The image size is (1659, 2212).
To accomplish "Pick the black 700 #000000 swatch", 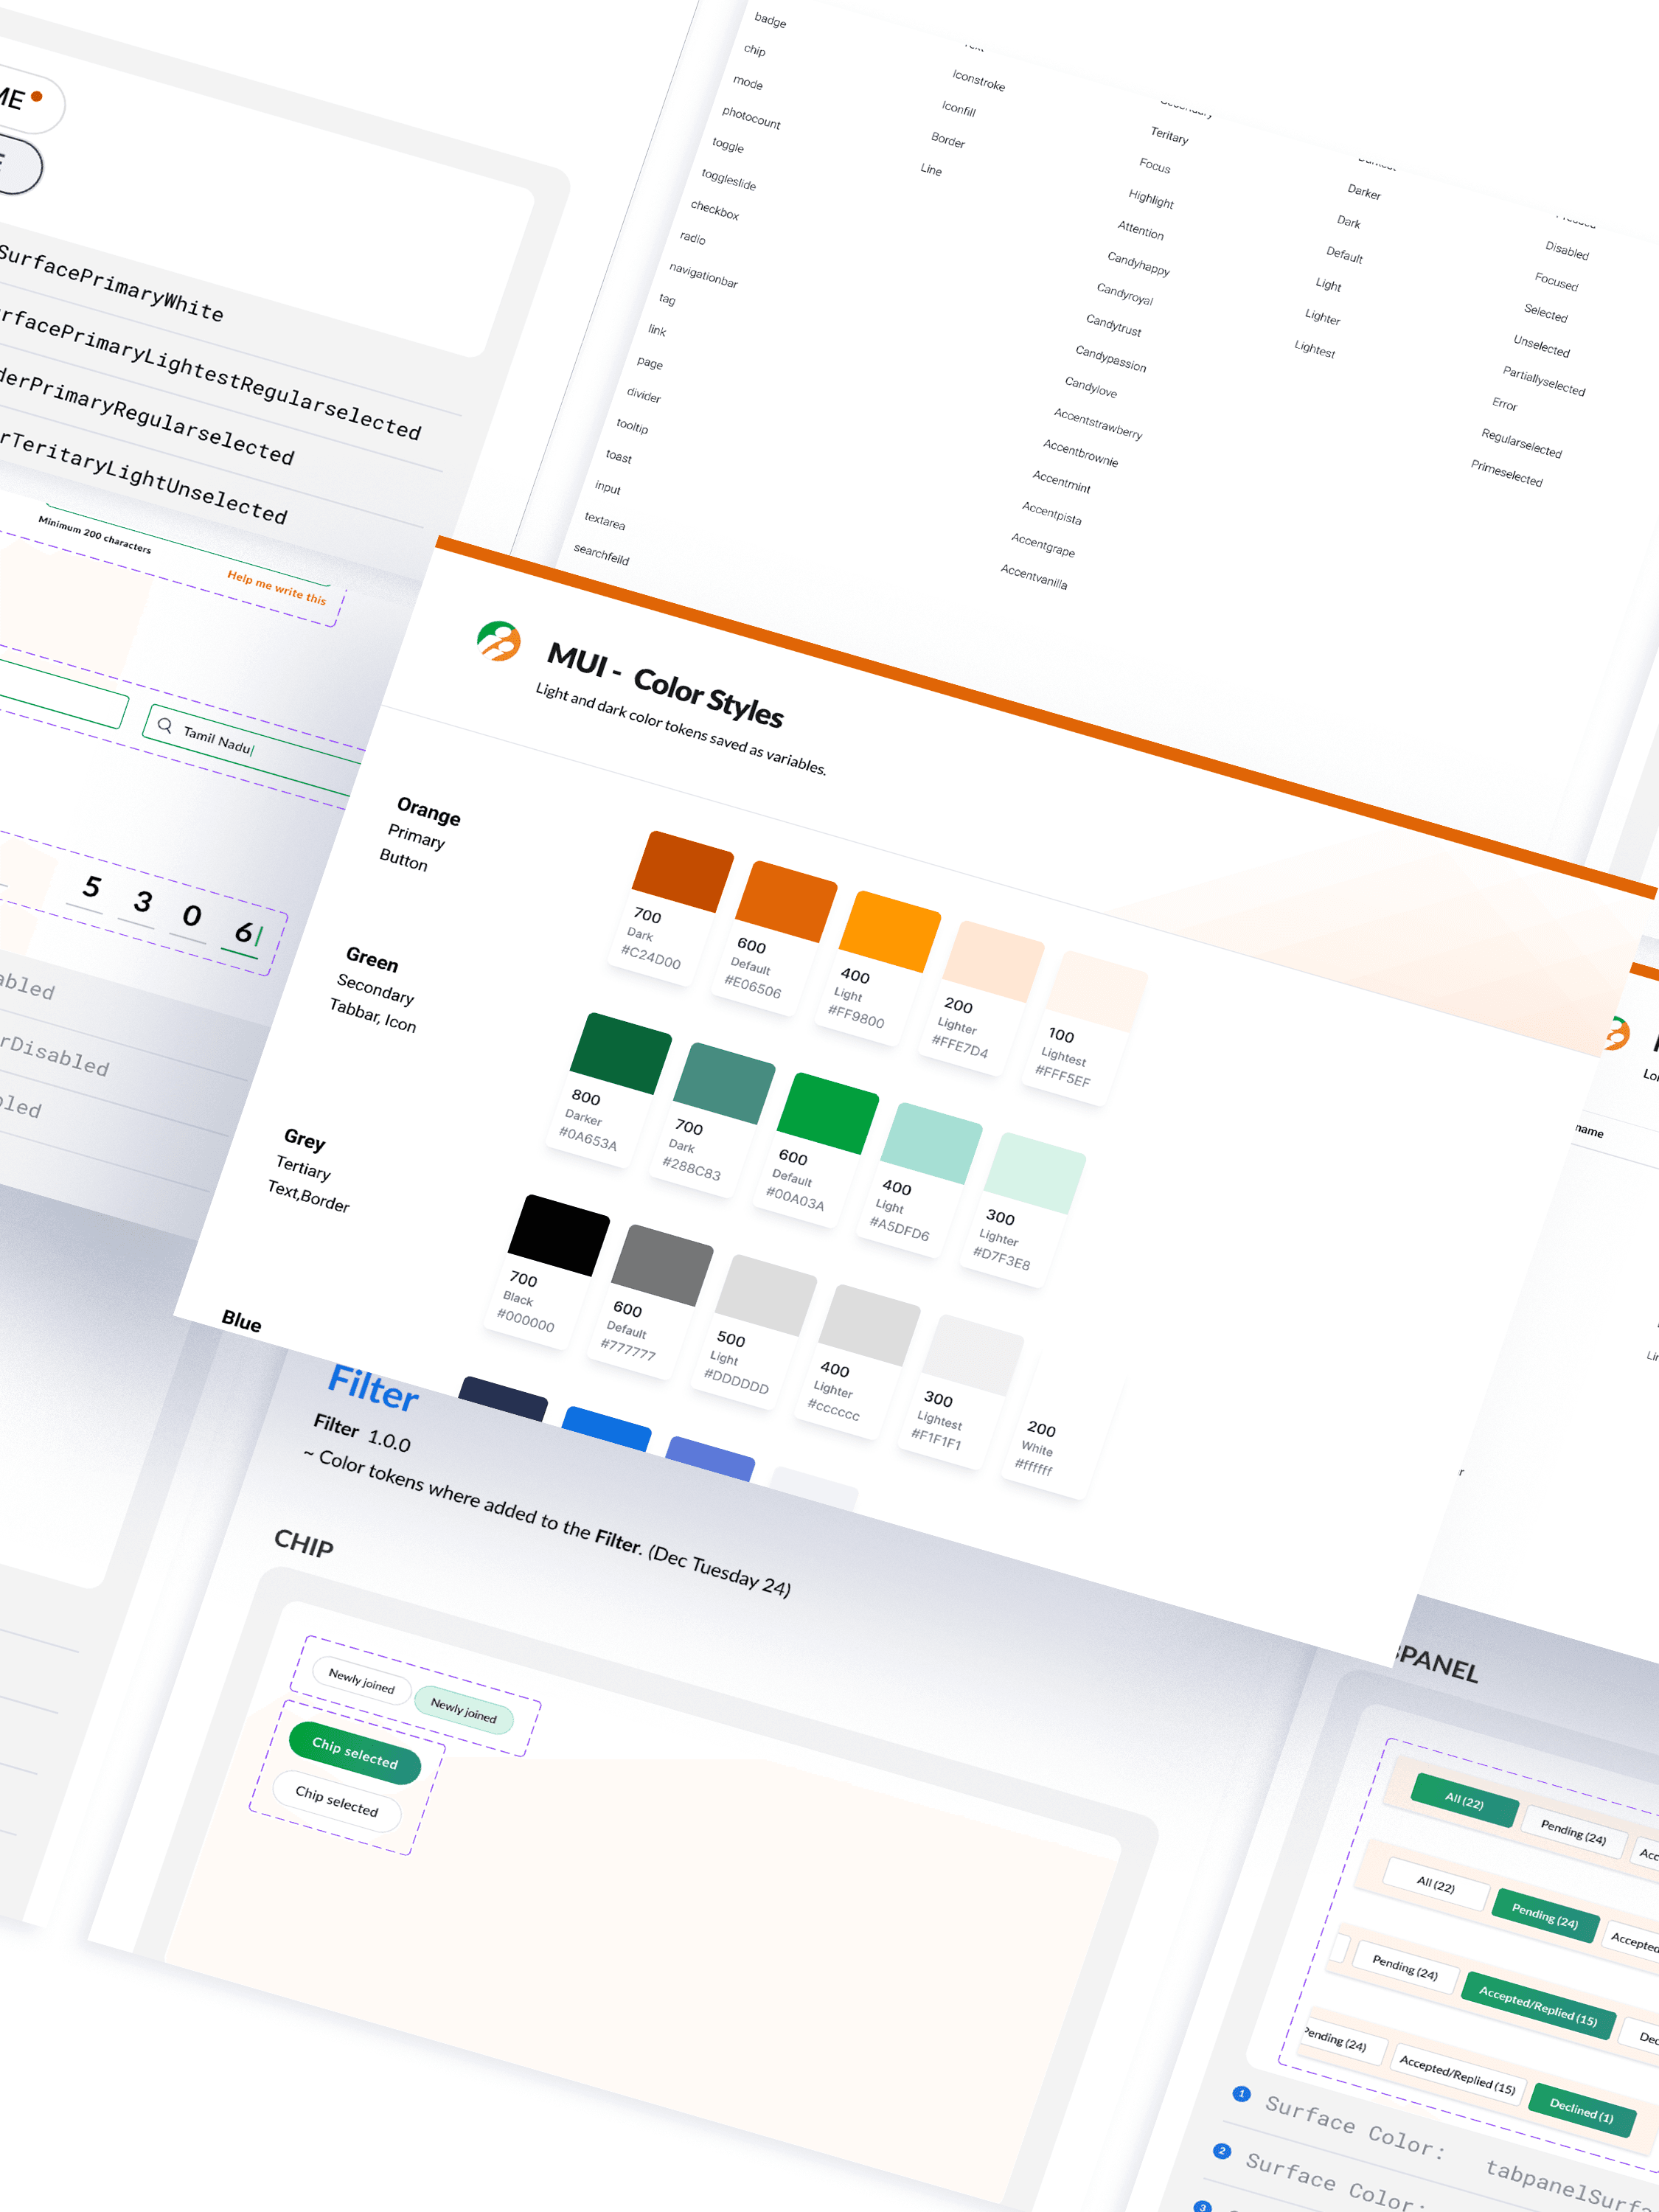I will pyautogui.click(x=559, y=1234).
